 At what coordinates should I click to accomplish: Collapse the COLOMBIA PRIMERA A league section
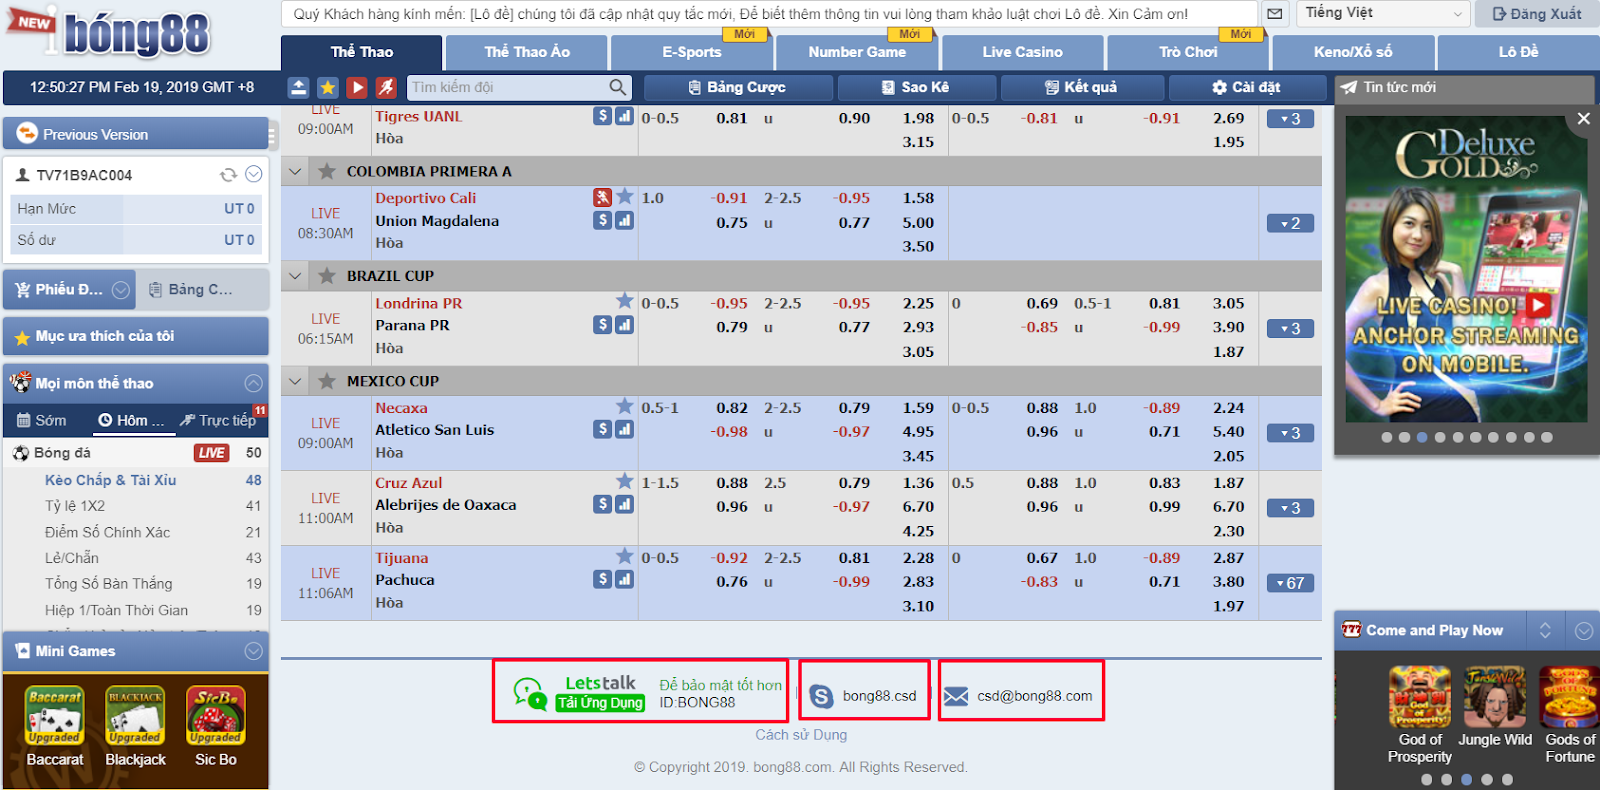point(295,171)
